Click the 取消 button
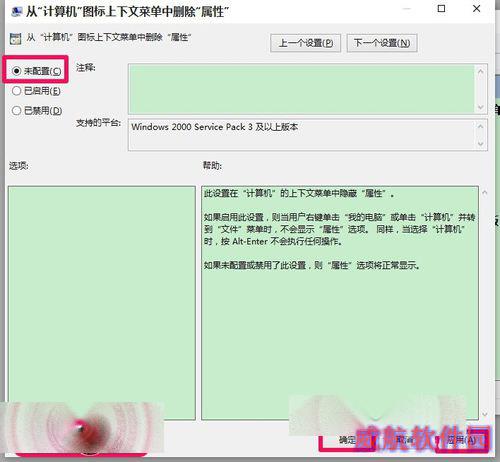500x462 pixels. pyautogui.click(x=405, y=440)
